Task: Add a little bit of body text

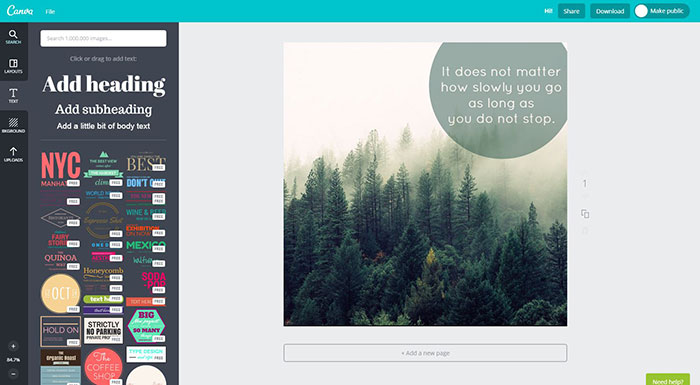Action: coord(103,126)
